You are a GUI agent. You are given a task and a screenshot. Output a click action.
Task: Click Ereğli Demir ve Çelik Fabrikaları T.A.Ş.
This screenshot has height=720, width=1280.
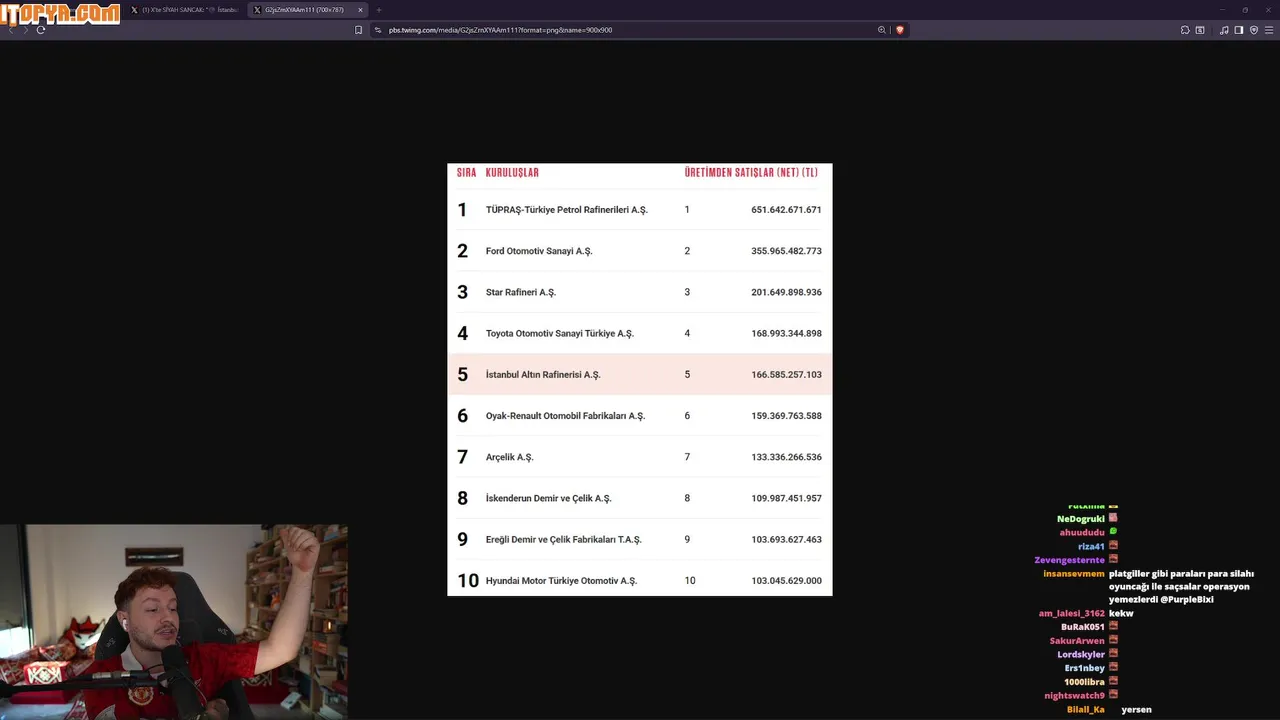coord(563,539)
